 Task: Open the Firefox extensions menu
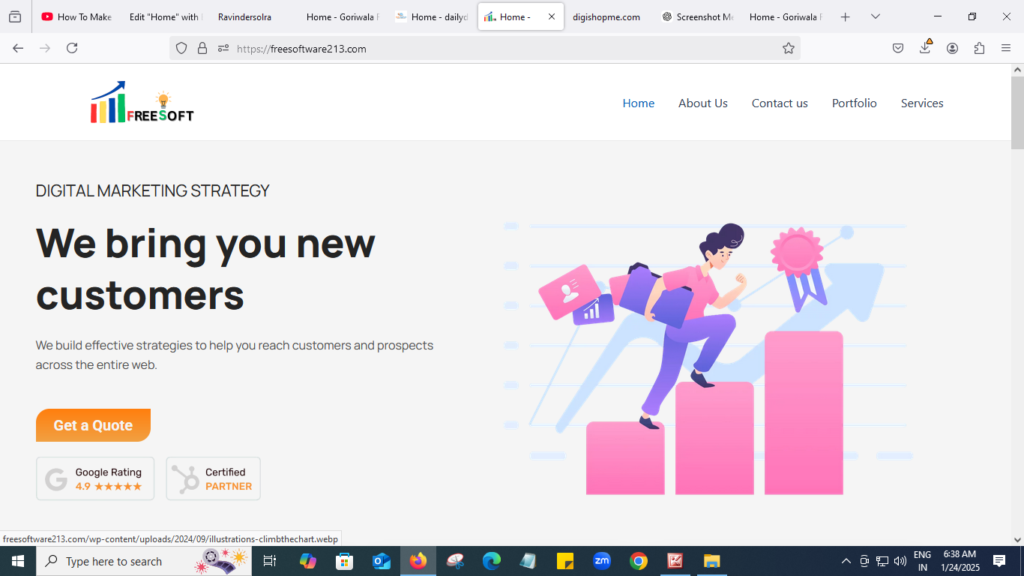tap(979, 48)
